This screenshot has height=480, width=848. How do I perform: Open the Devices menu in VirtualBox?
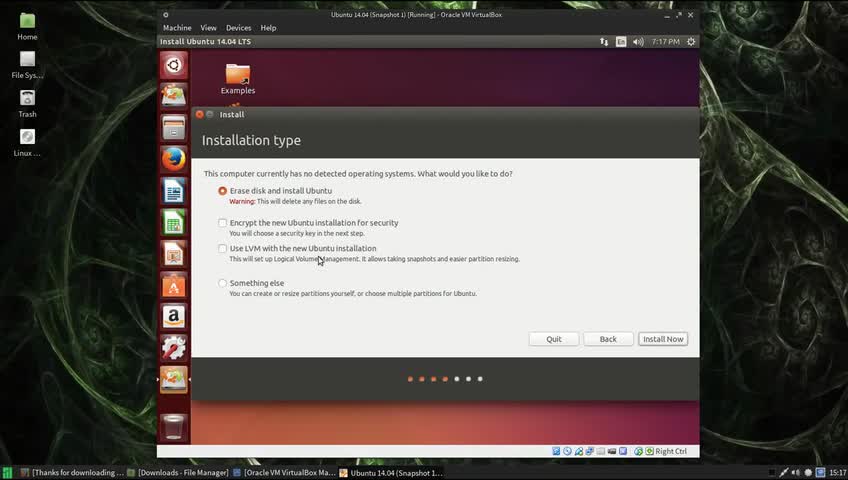tap(238, 28)
